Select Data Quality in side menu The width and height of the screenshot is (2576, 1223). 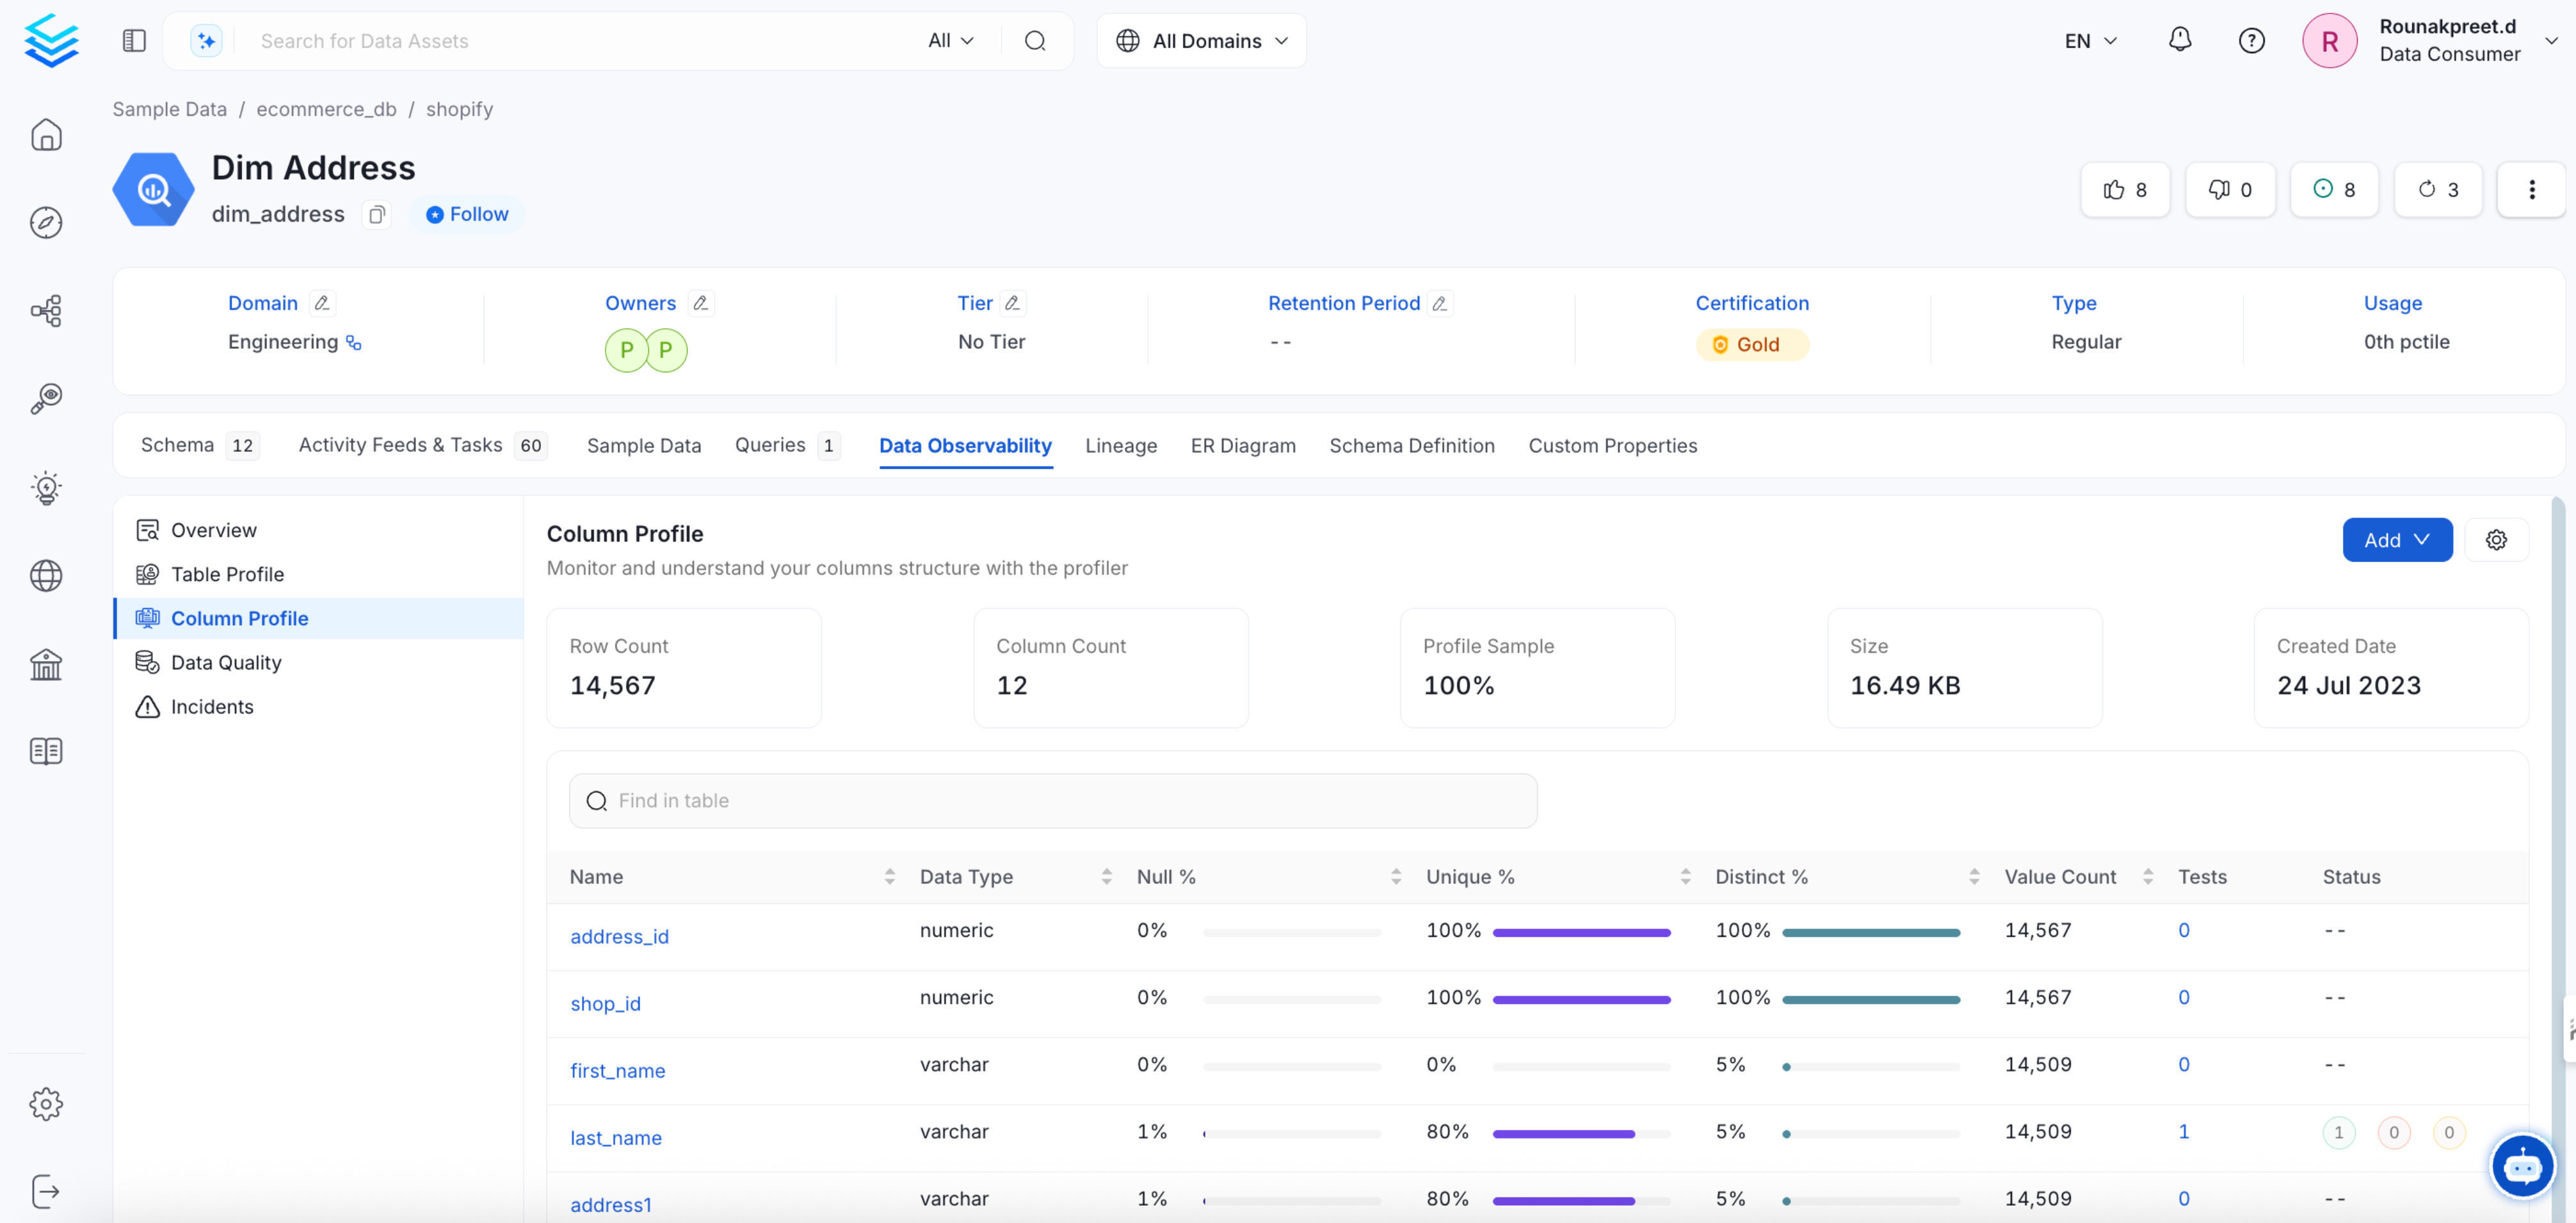tap(226, 662)
